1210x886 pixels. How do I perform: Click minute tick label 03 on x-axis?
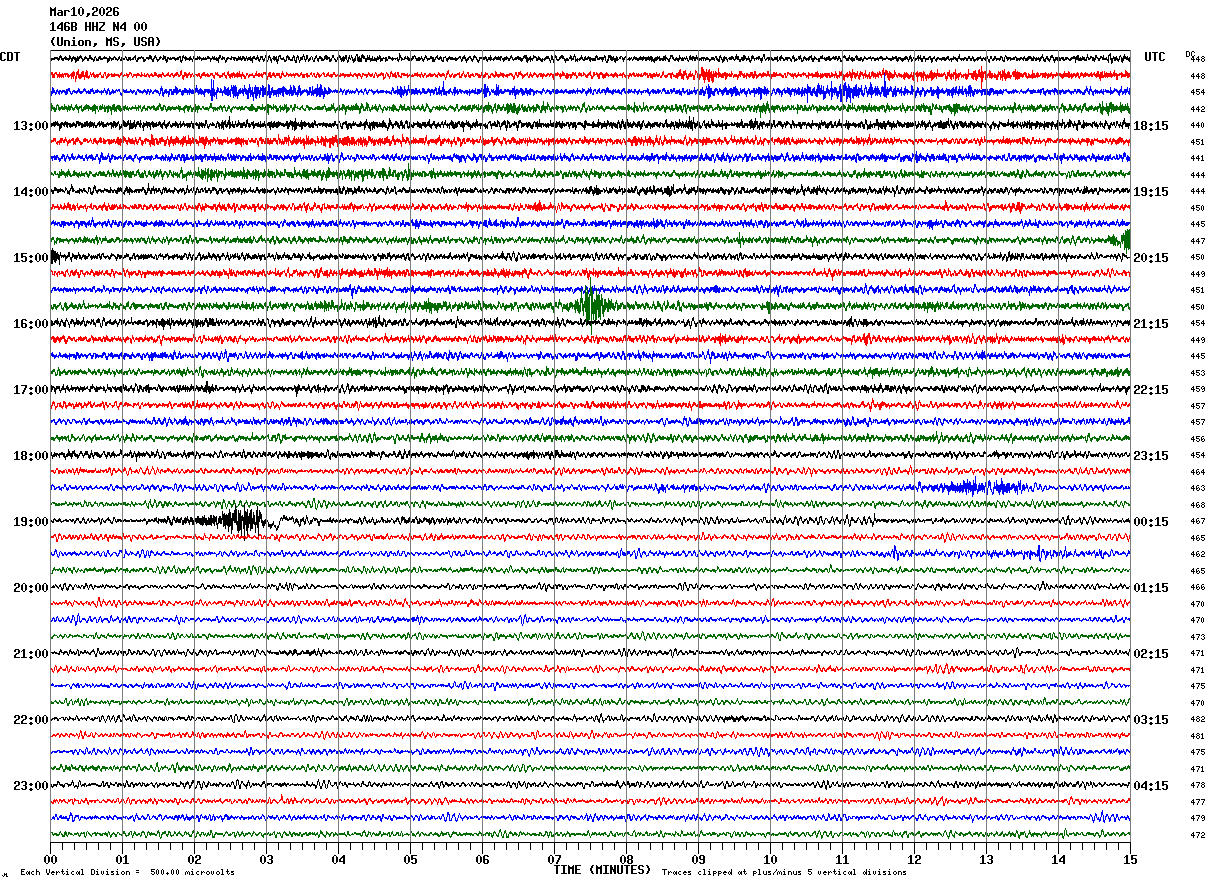pyautogui.click(x=266, y=859)
